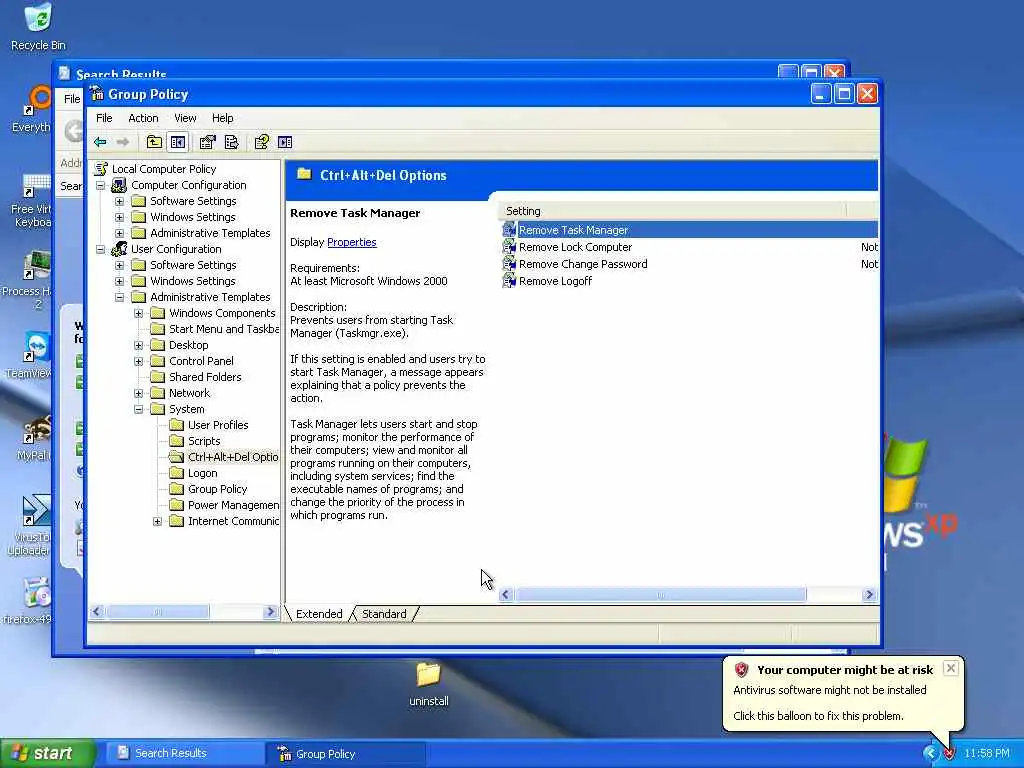Dismiss the security balloon with its X
The image size is (1024, 768).
[x=951, y=668]
